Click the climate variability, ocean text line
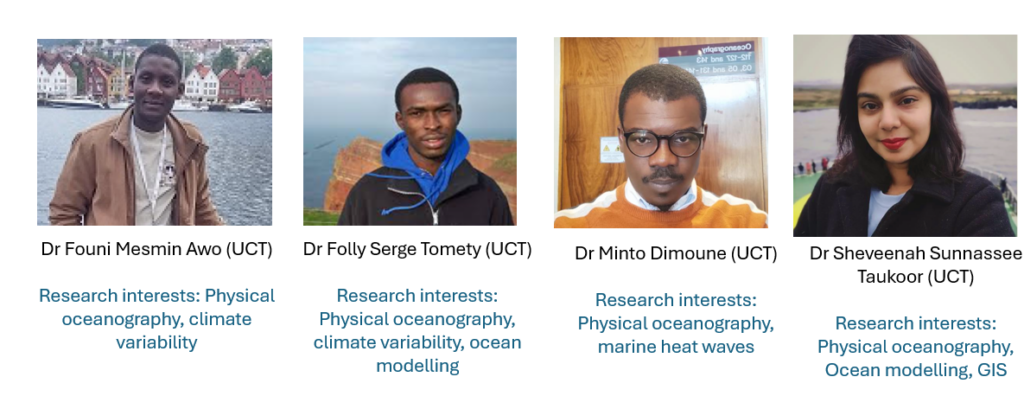 click(417, 342)
